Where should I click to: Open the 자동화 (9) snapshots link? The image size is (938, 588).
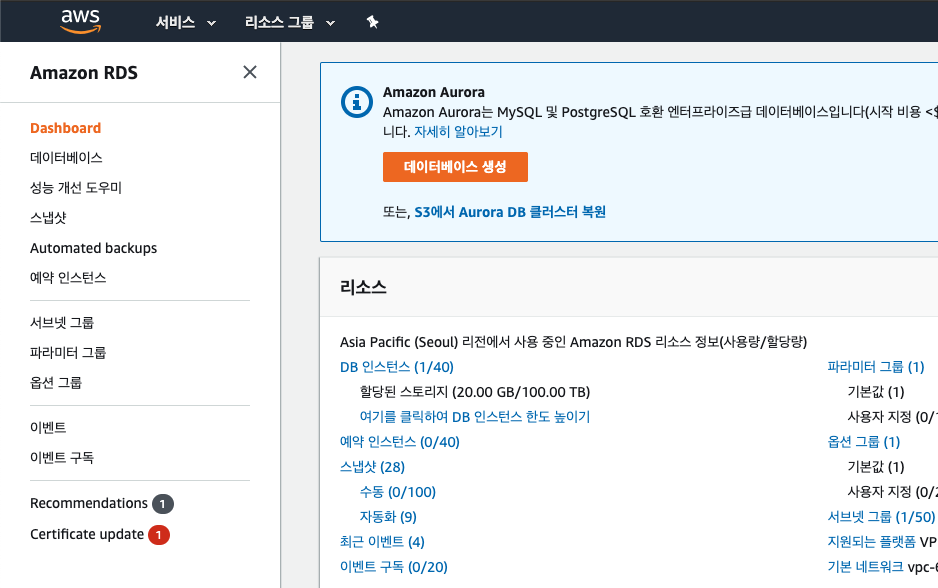tap(388, 516)
